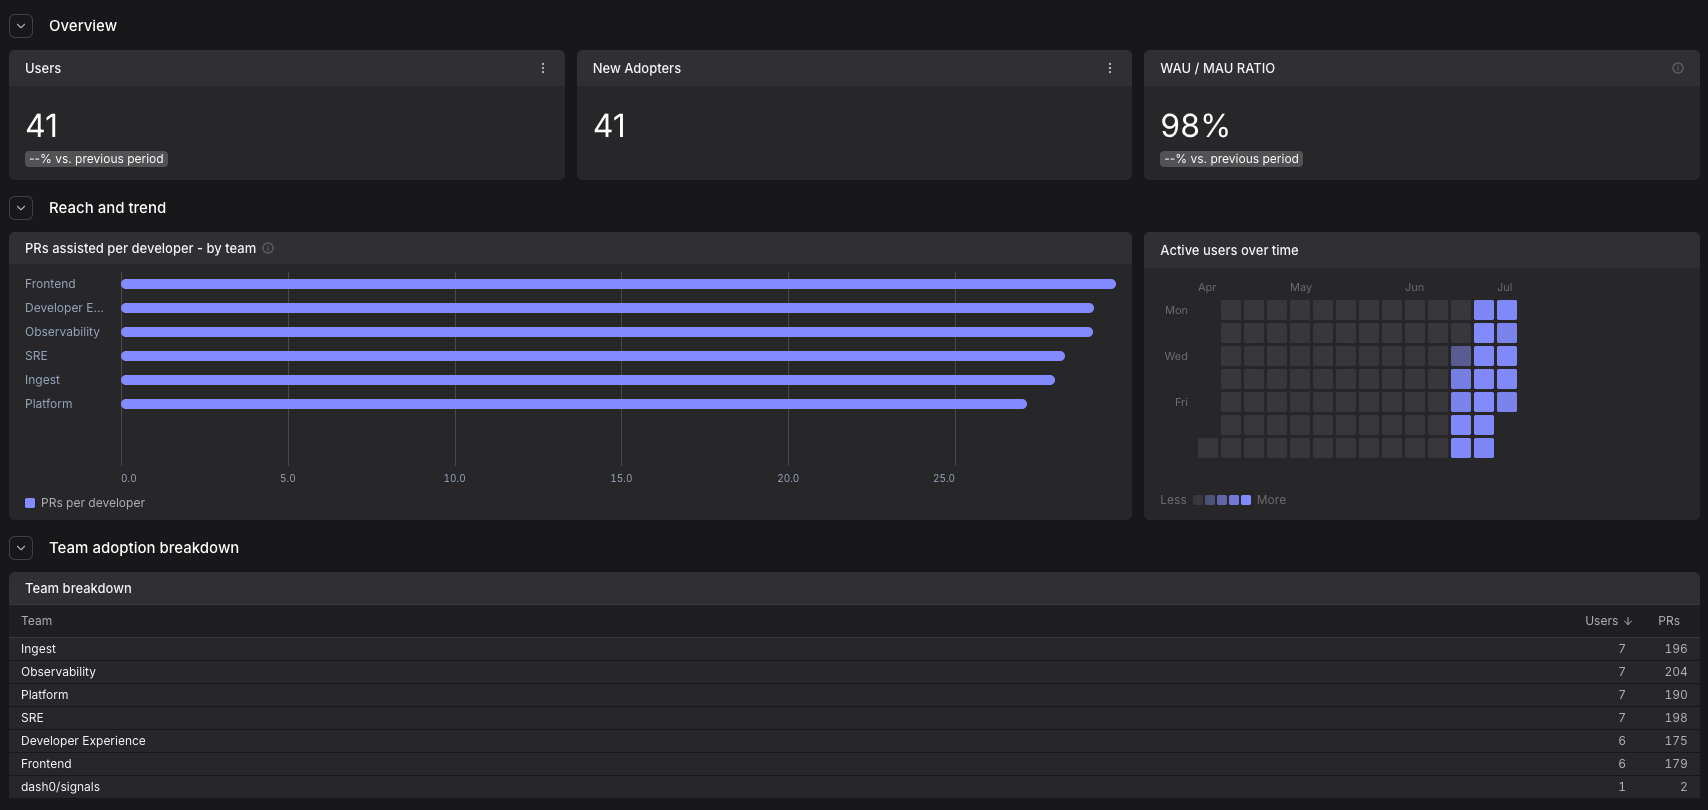The image size is (1708, 810).
Task: Open the New Adopters panel kebab menu
Action: [x=1110, y=68]
